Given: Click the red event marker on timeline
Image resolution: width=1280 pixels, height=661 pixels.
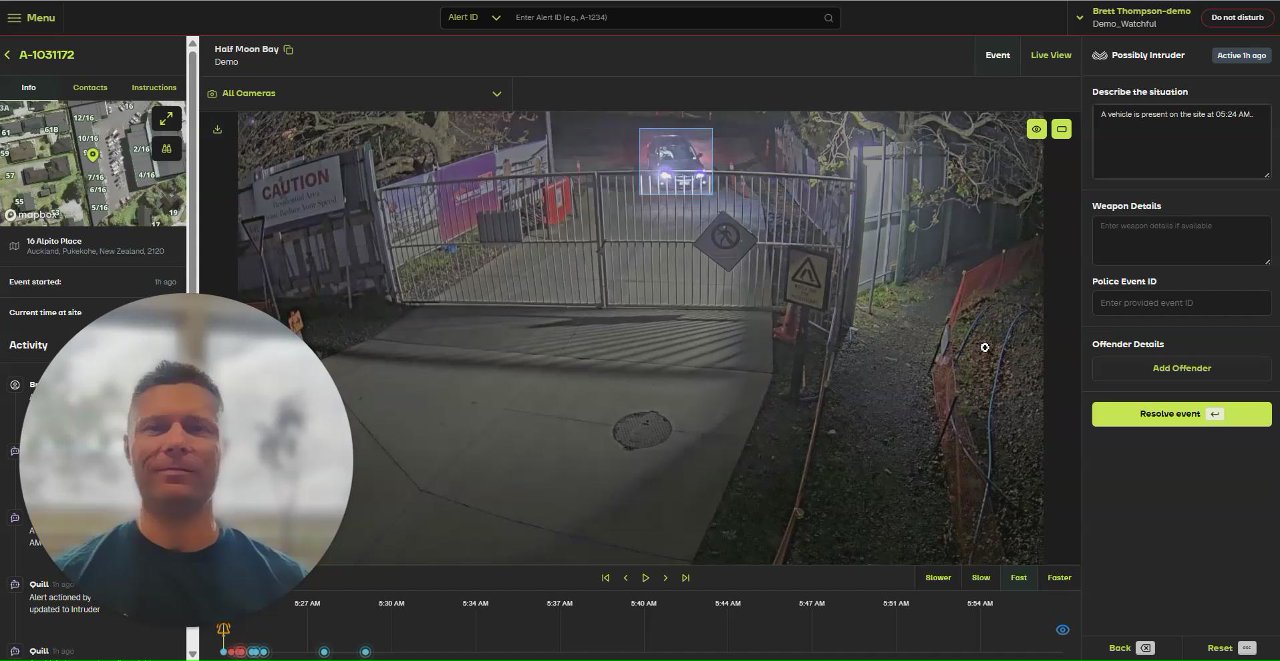Looking at the screenshot, I should point(239,652).
